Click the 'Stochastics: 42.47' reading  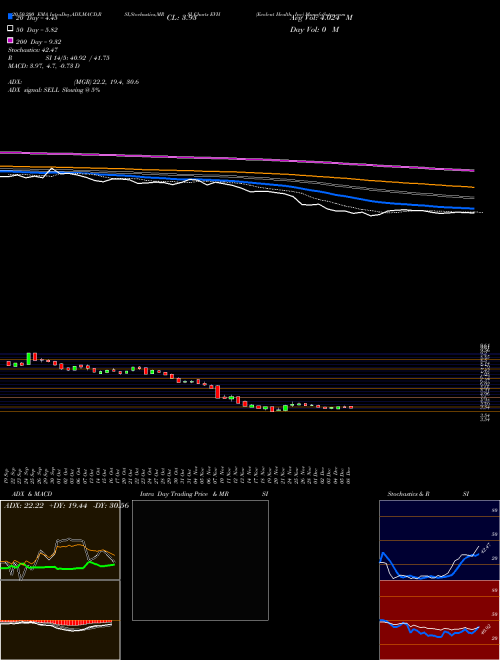(x=33, y=50)
